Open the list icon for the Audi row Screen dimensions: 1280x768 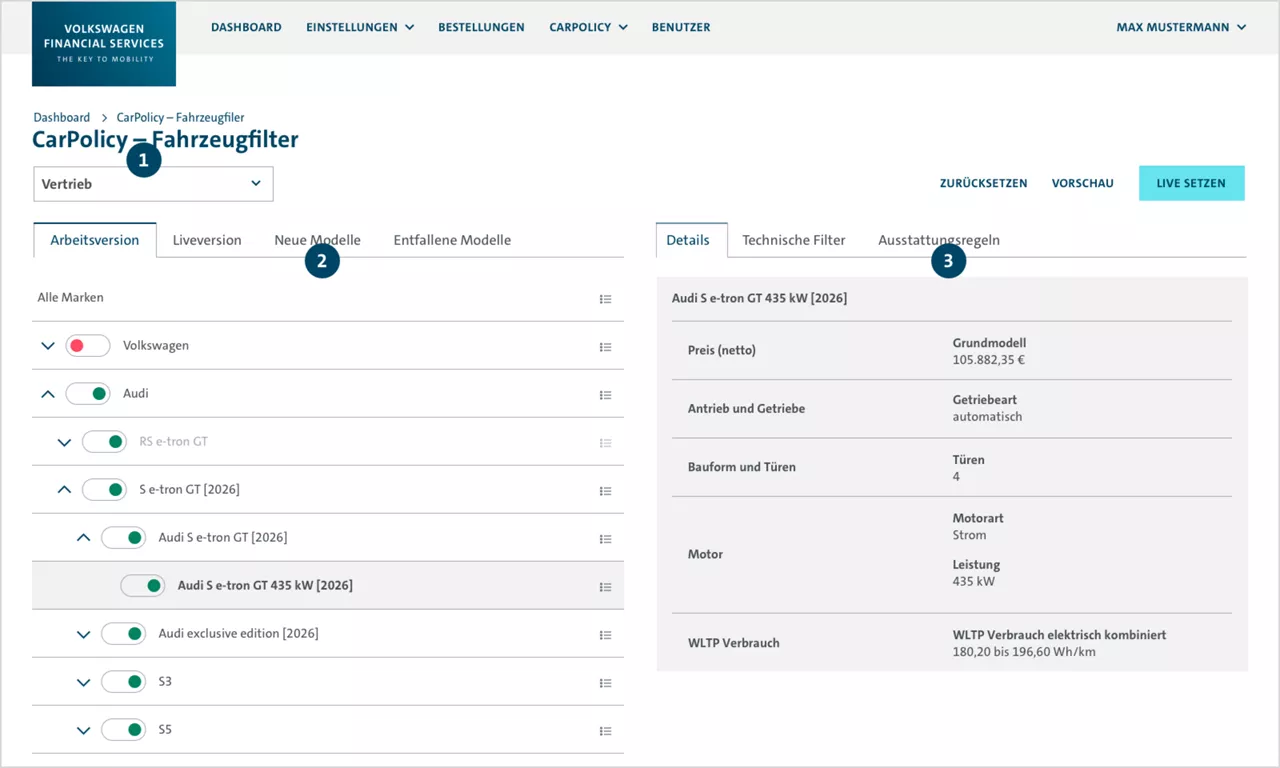[x=605, y=394]
